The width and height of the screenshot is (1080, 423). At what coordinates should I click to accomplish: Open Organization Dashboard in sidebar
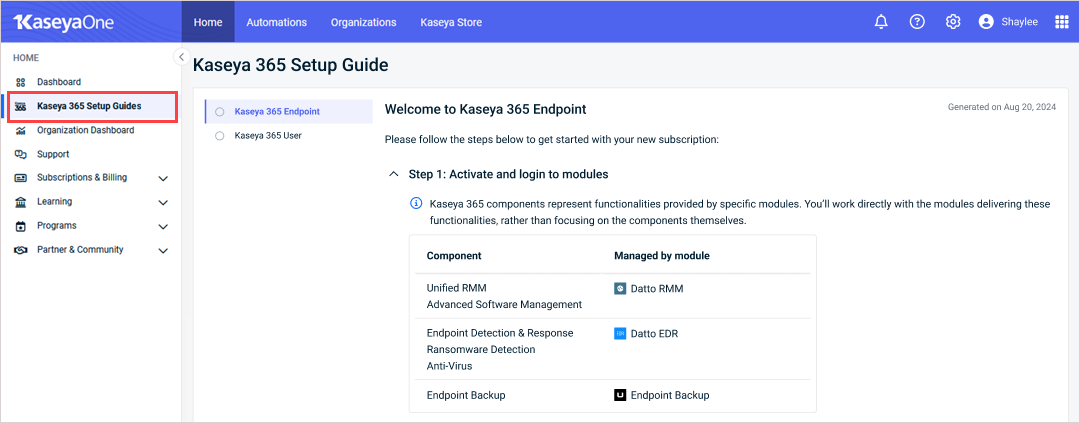pos(85,130)
